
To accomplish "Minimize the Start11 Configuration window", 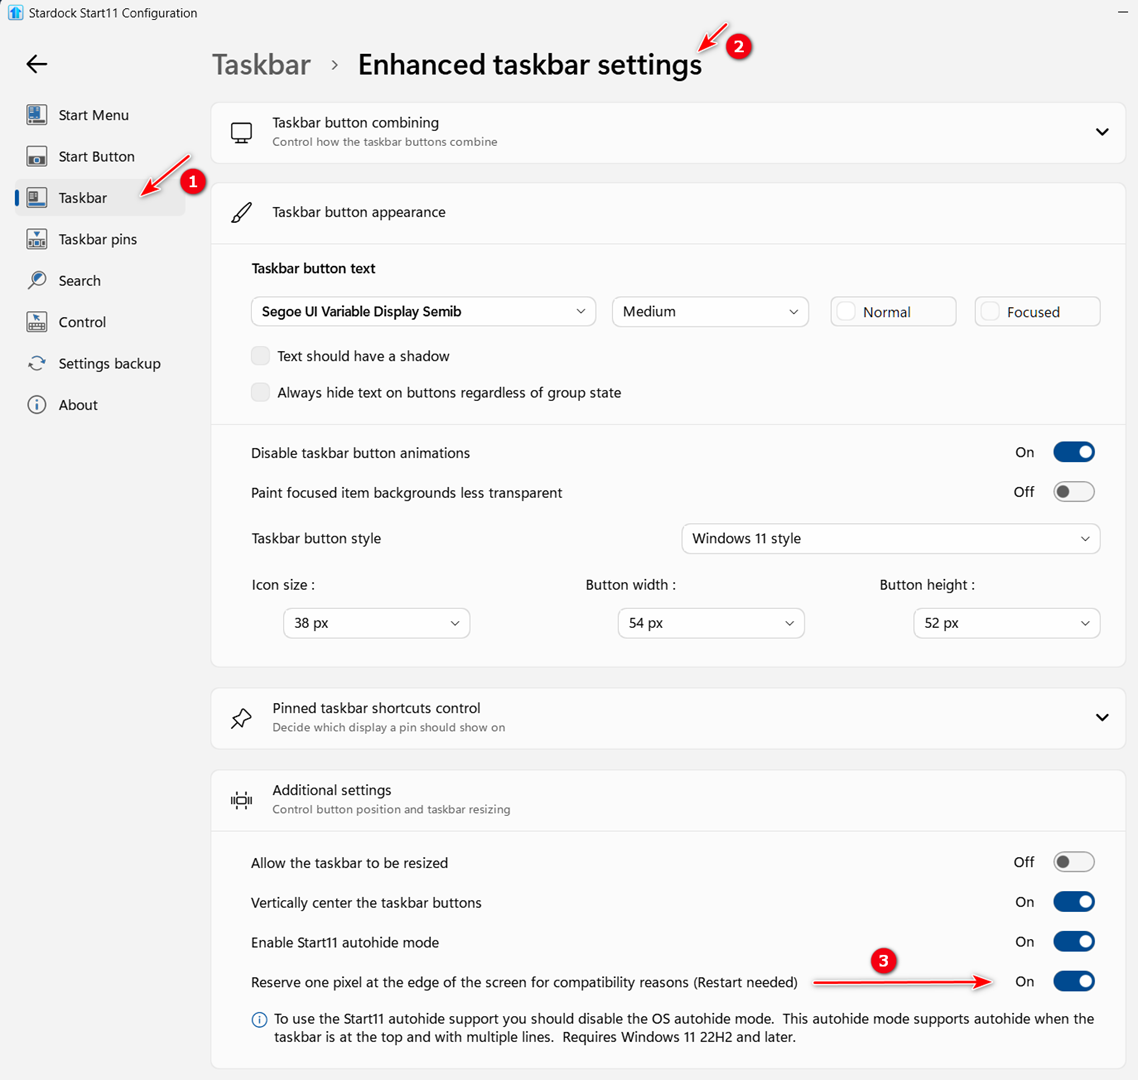I will pyautogui.click(x=1122, y=12).
